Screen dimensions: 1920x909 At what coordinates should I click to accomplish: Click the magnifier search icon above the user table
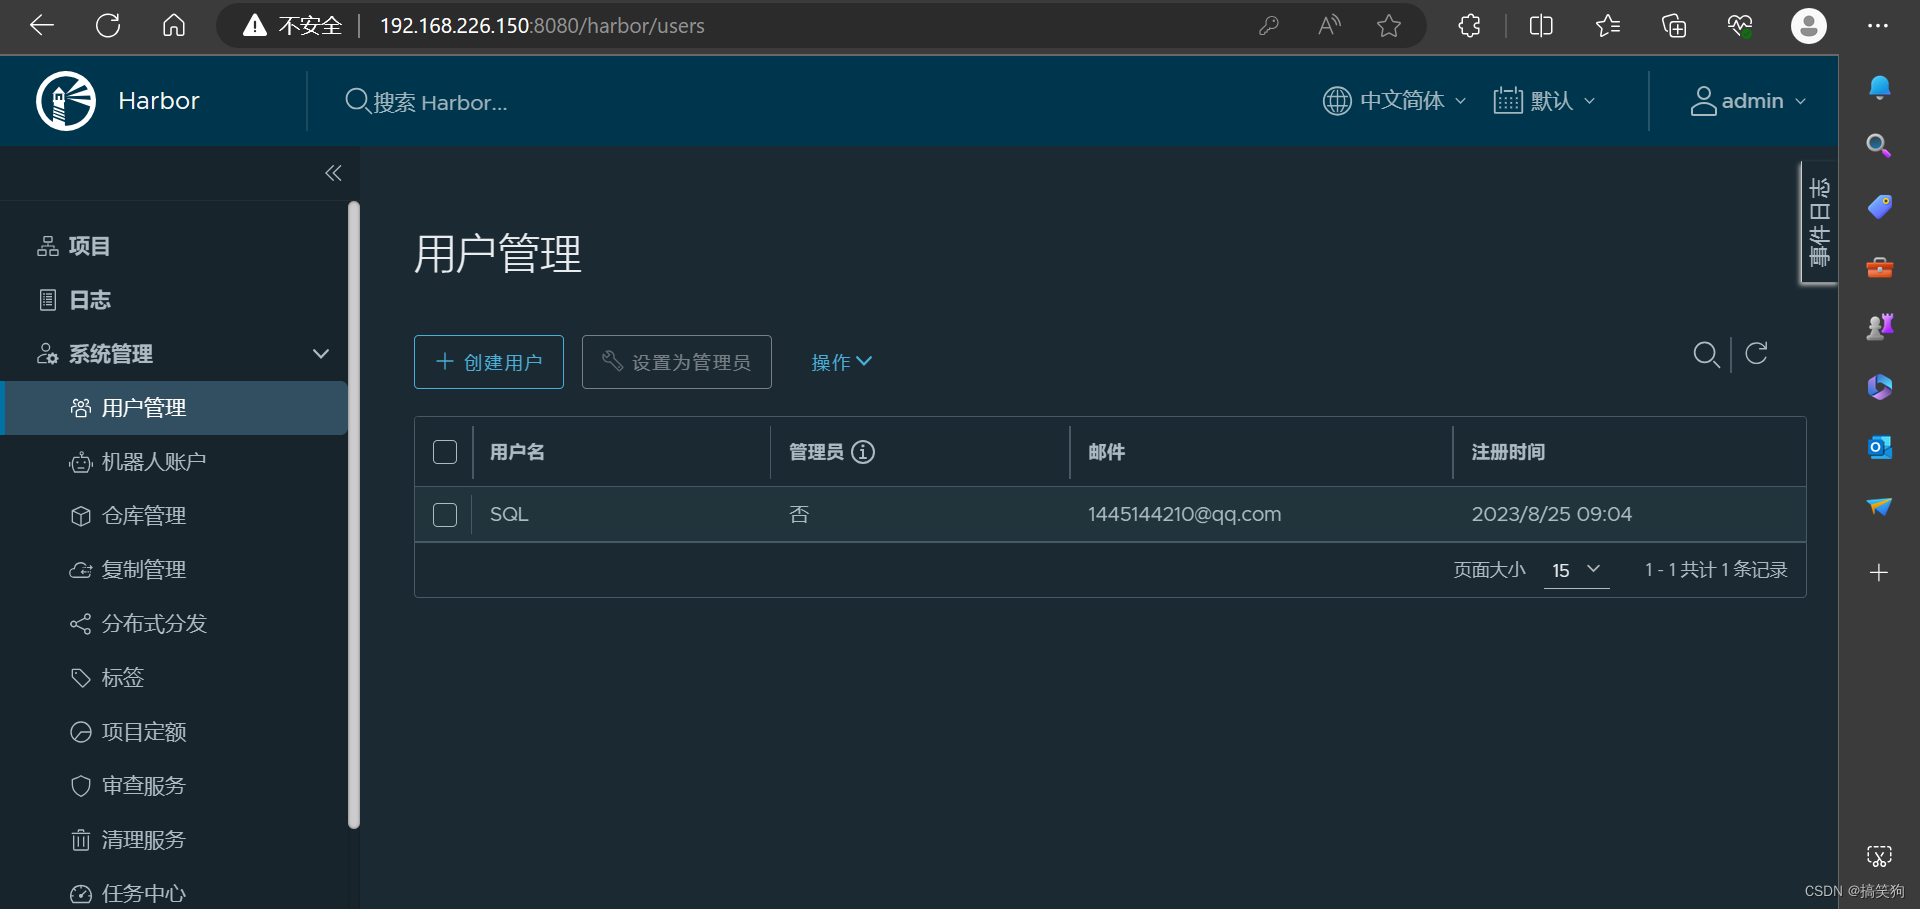pos(1706,354)
